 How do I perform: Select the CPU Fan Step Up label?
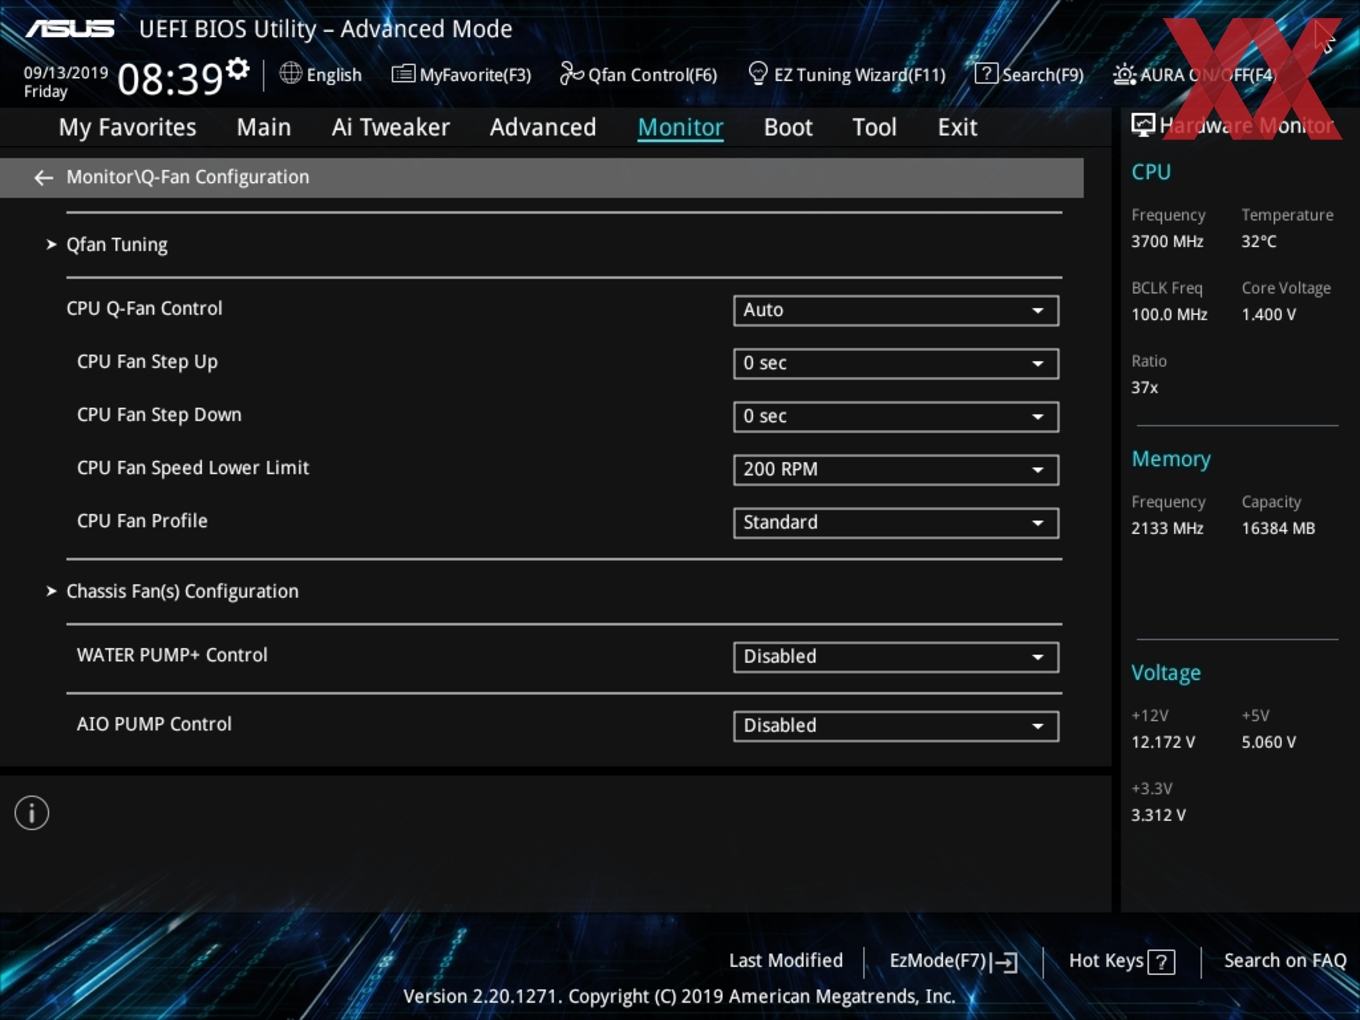coord(147,362)
